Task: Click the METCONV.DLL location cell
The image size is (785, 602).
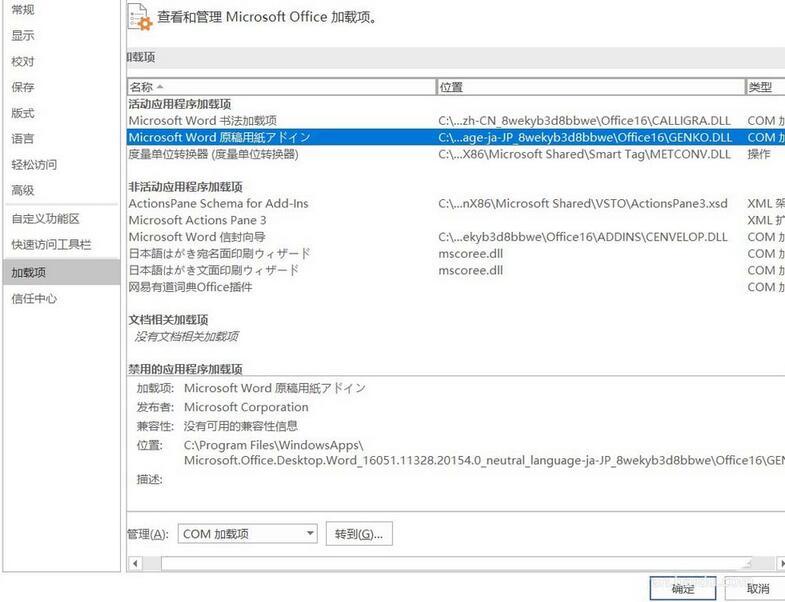Action: point(584,154)
